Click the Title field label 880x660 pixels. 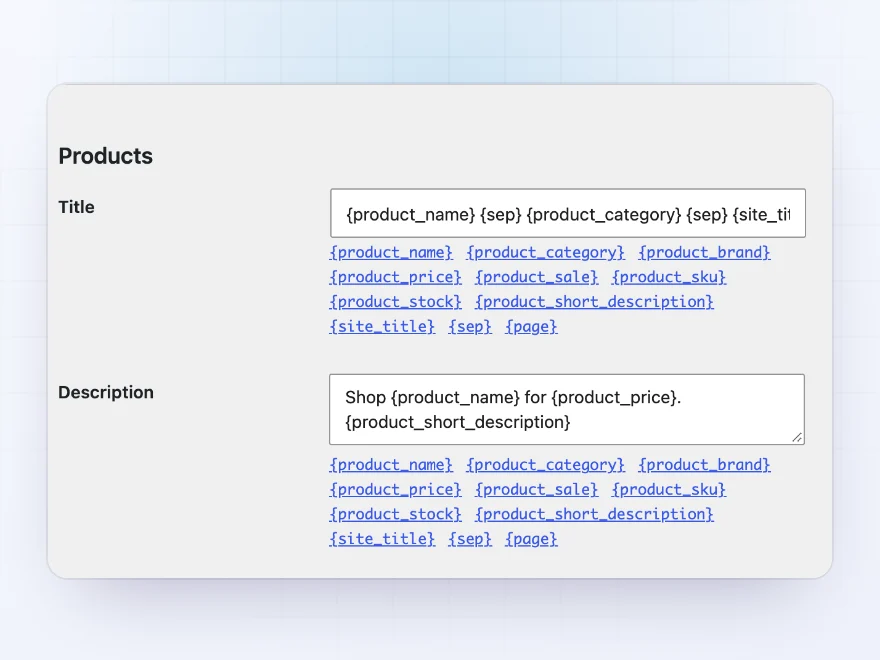[x=76, y=207]
